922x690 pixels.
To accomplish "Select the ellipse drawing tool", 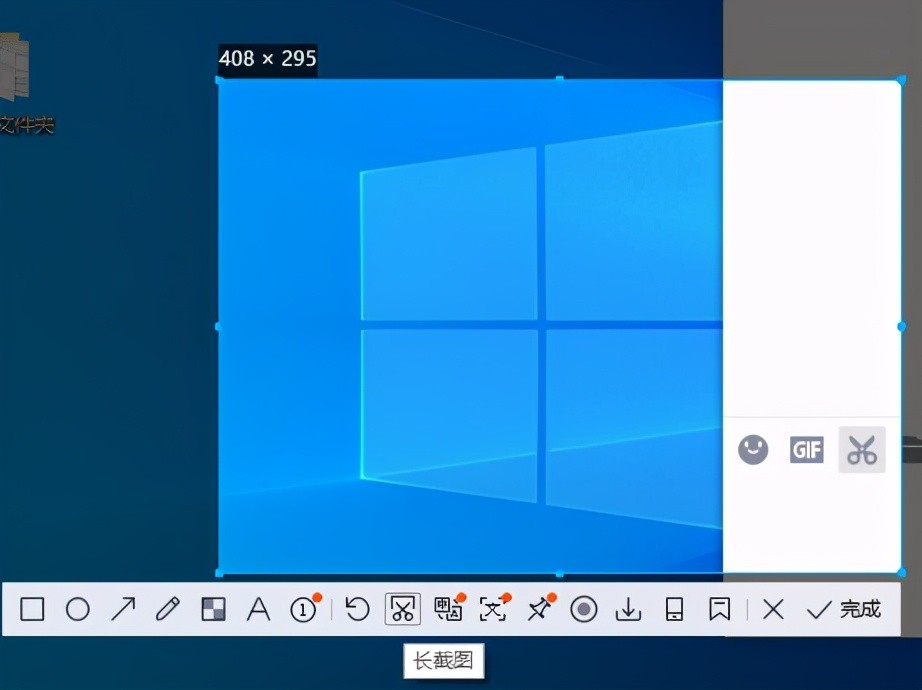I will coord(78,609).
